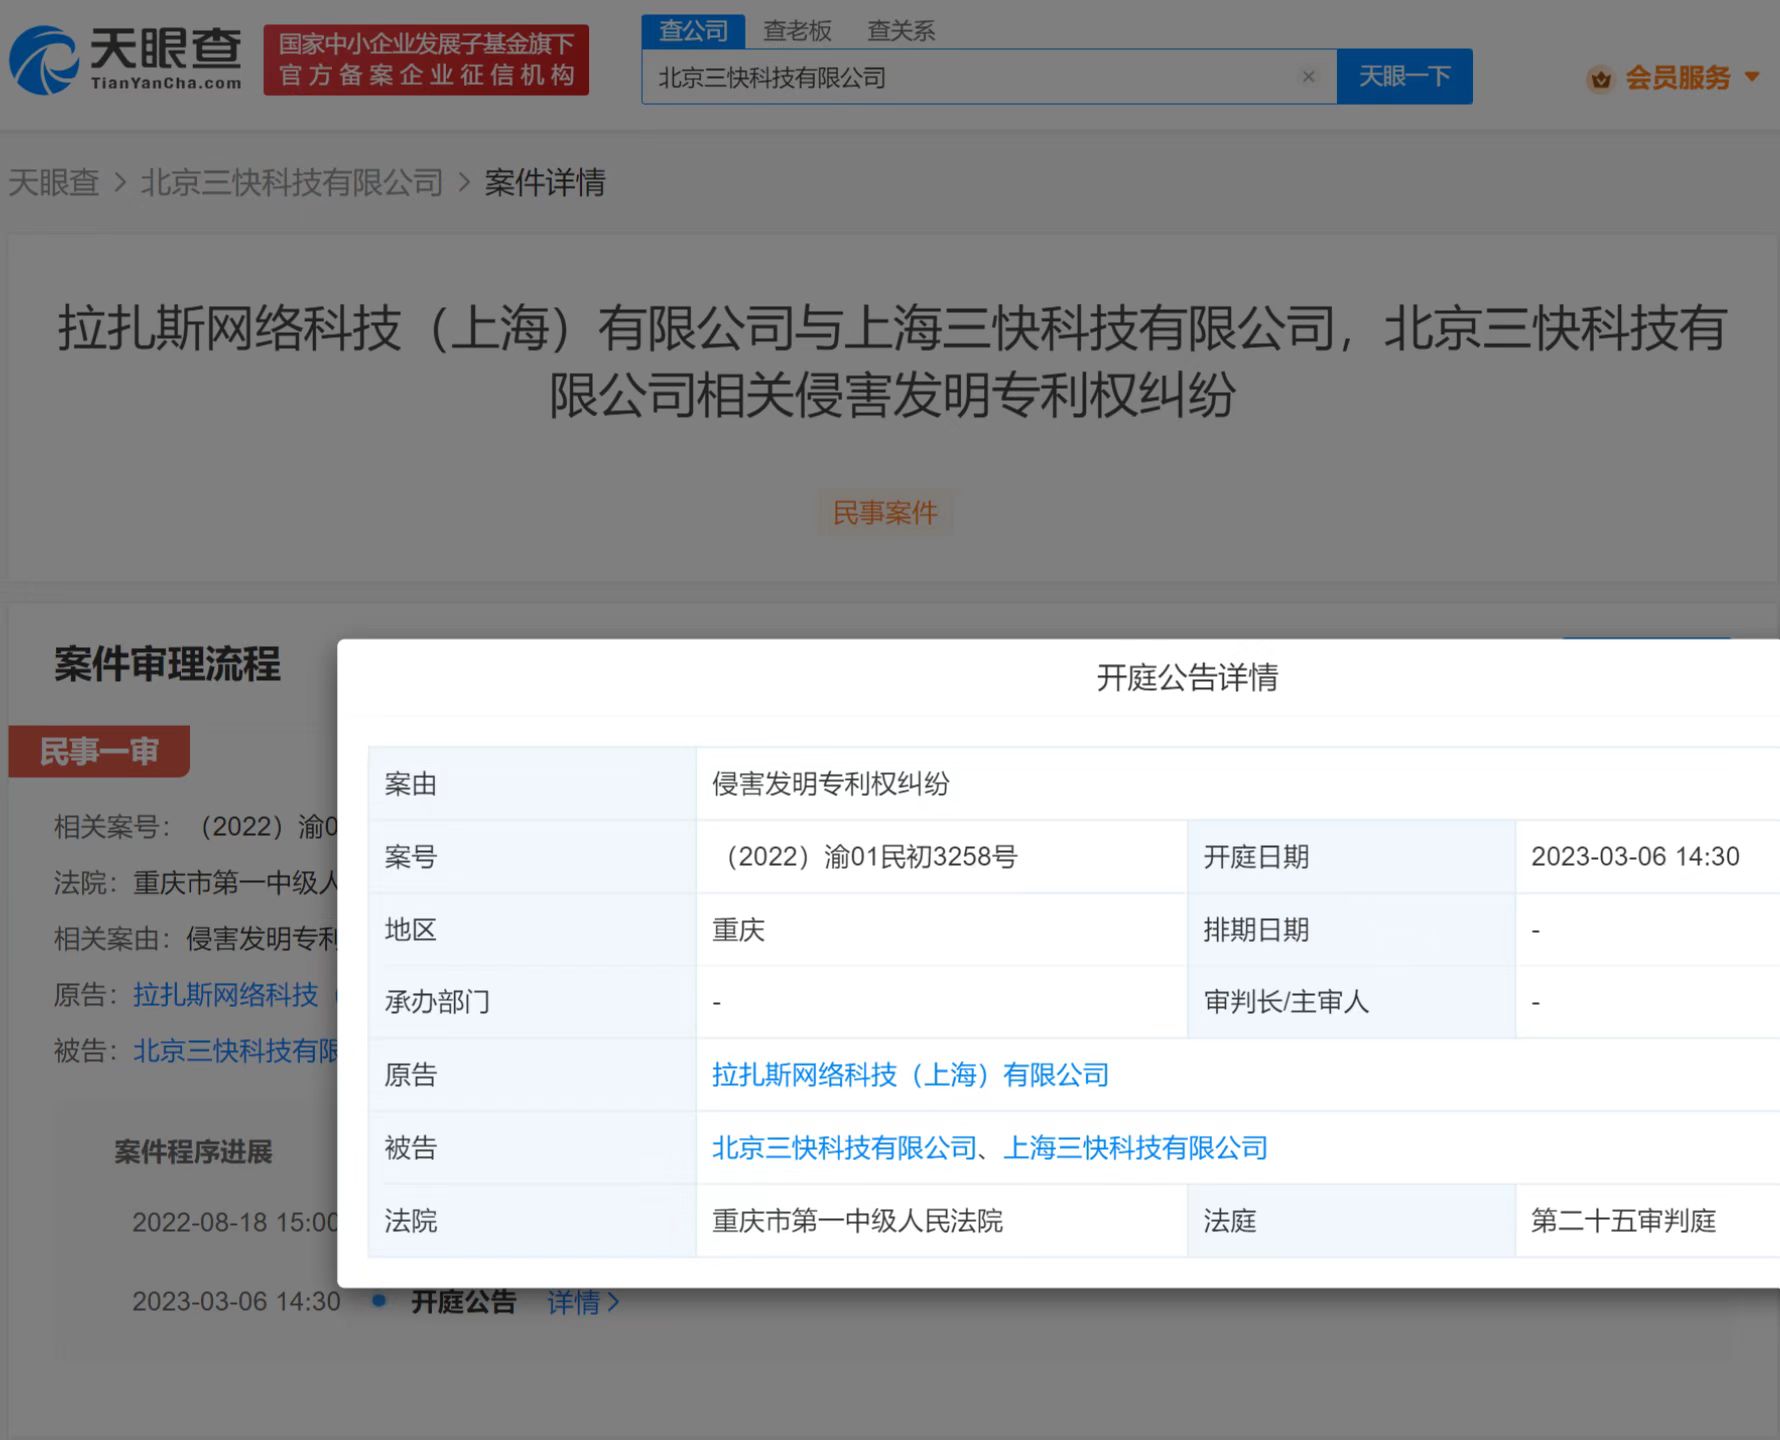Open 北京三快科技有限公司 breadcrumb link
Image resolution: width=1780 pixels, height=1440 pixels.
[x=291, y=182]
